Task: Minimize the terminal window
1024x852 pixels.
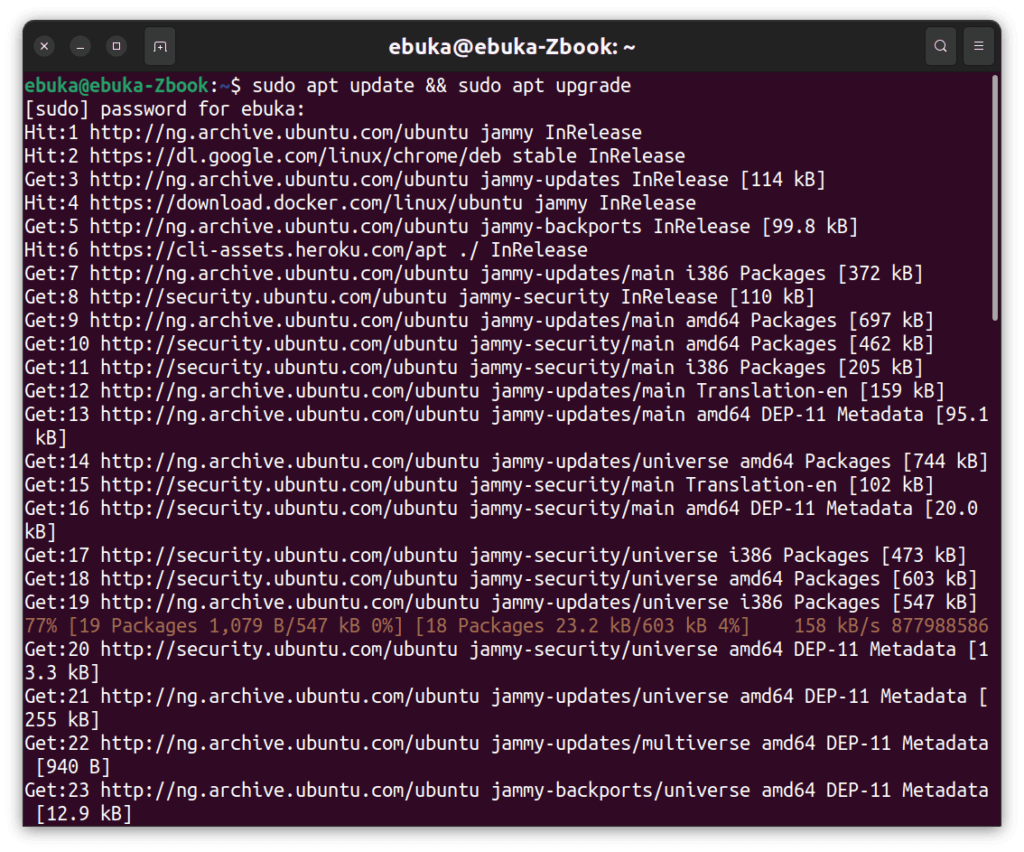Action: [80, 46]
